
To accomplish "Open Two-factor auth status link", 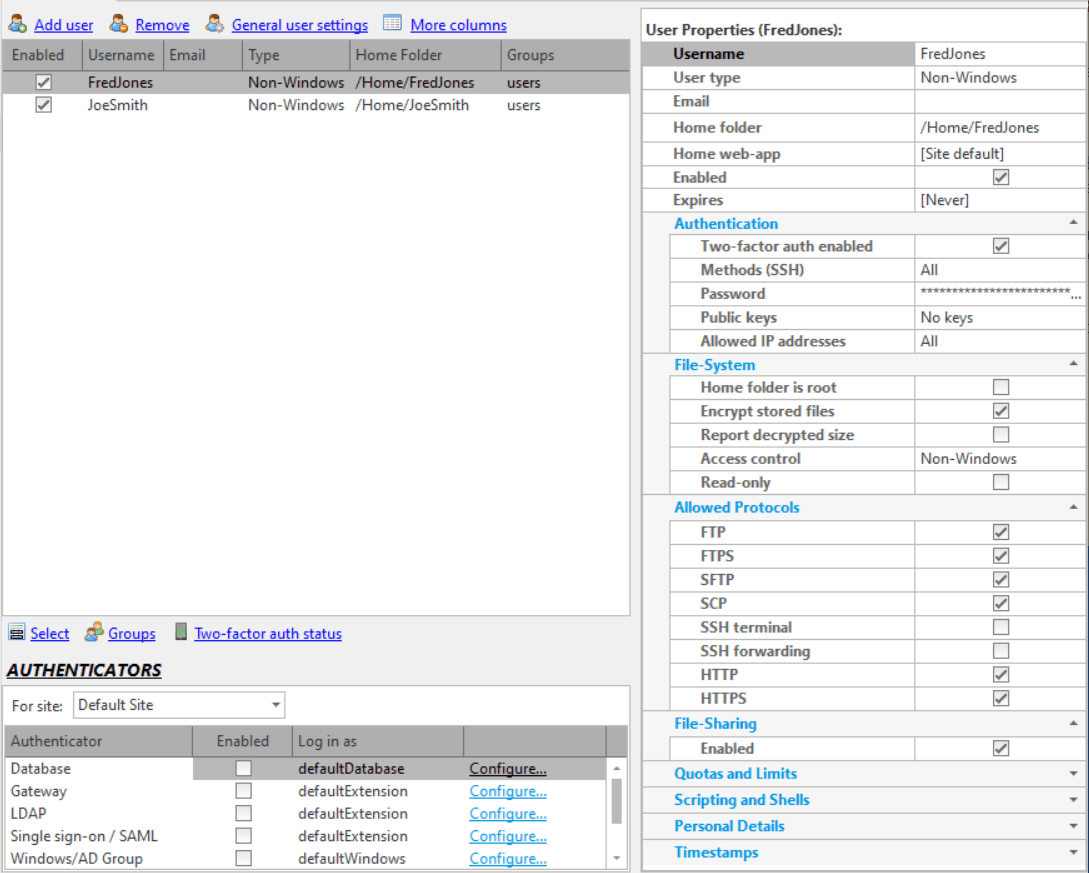I will (x=268, y=633).
